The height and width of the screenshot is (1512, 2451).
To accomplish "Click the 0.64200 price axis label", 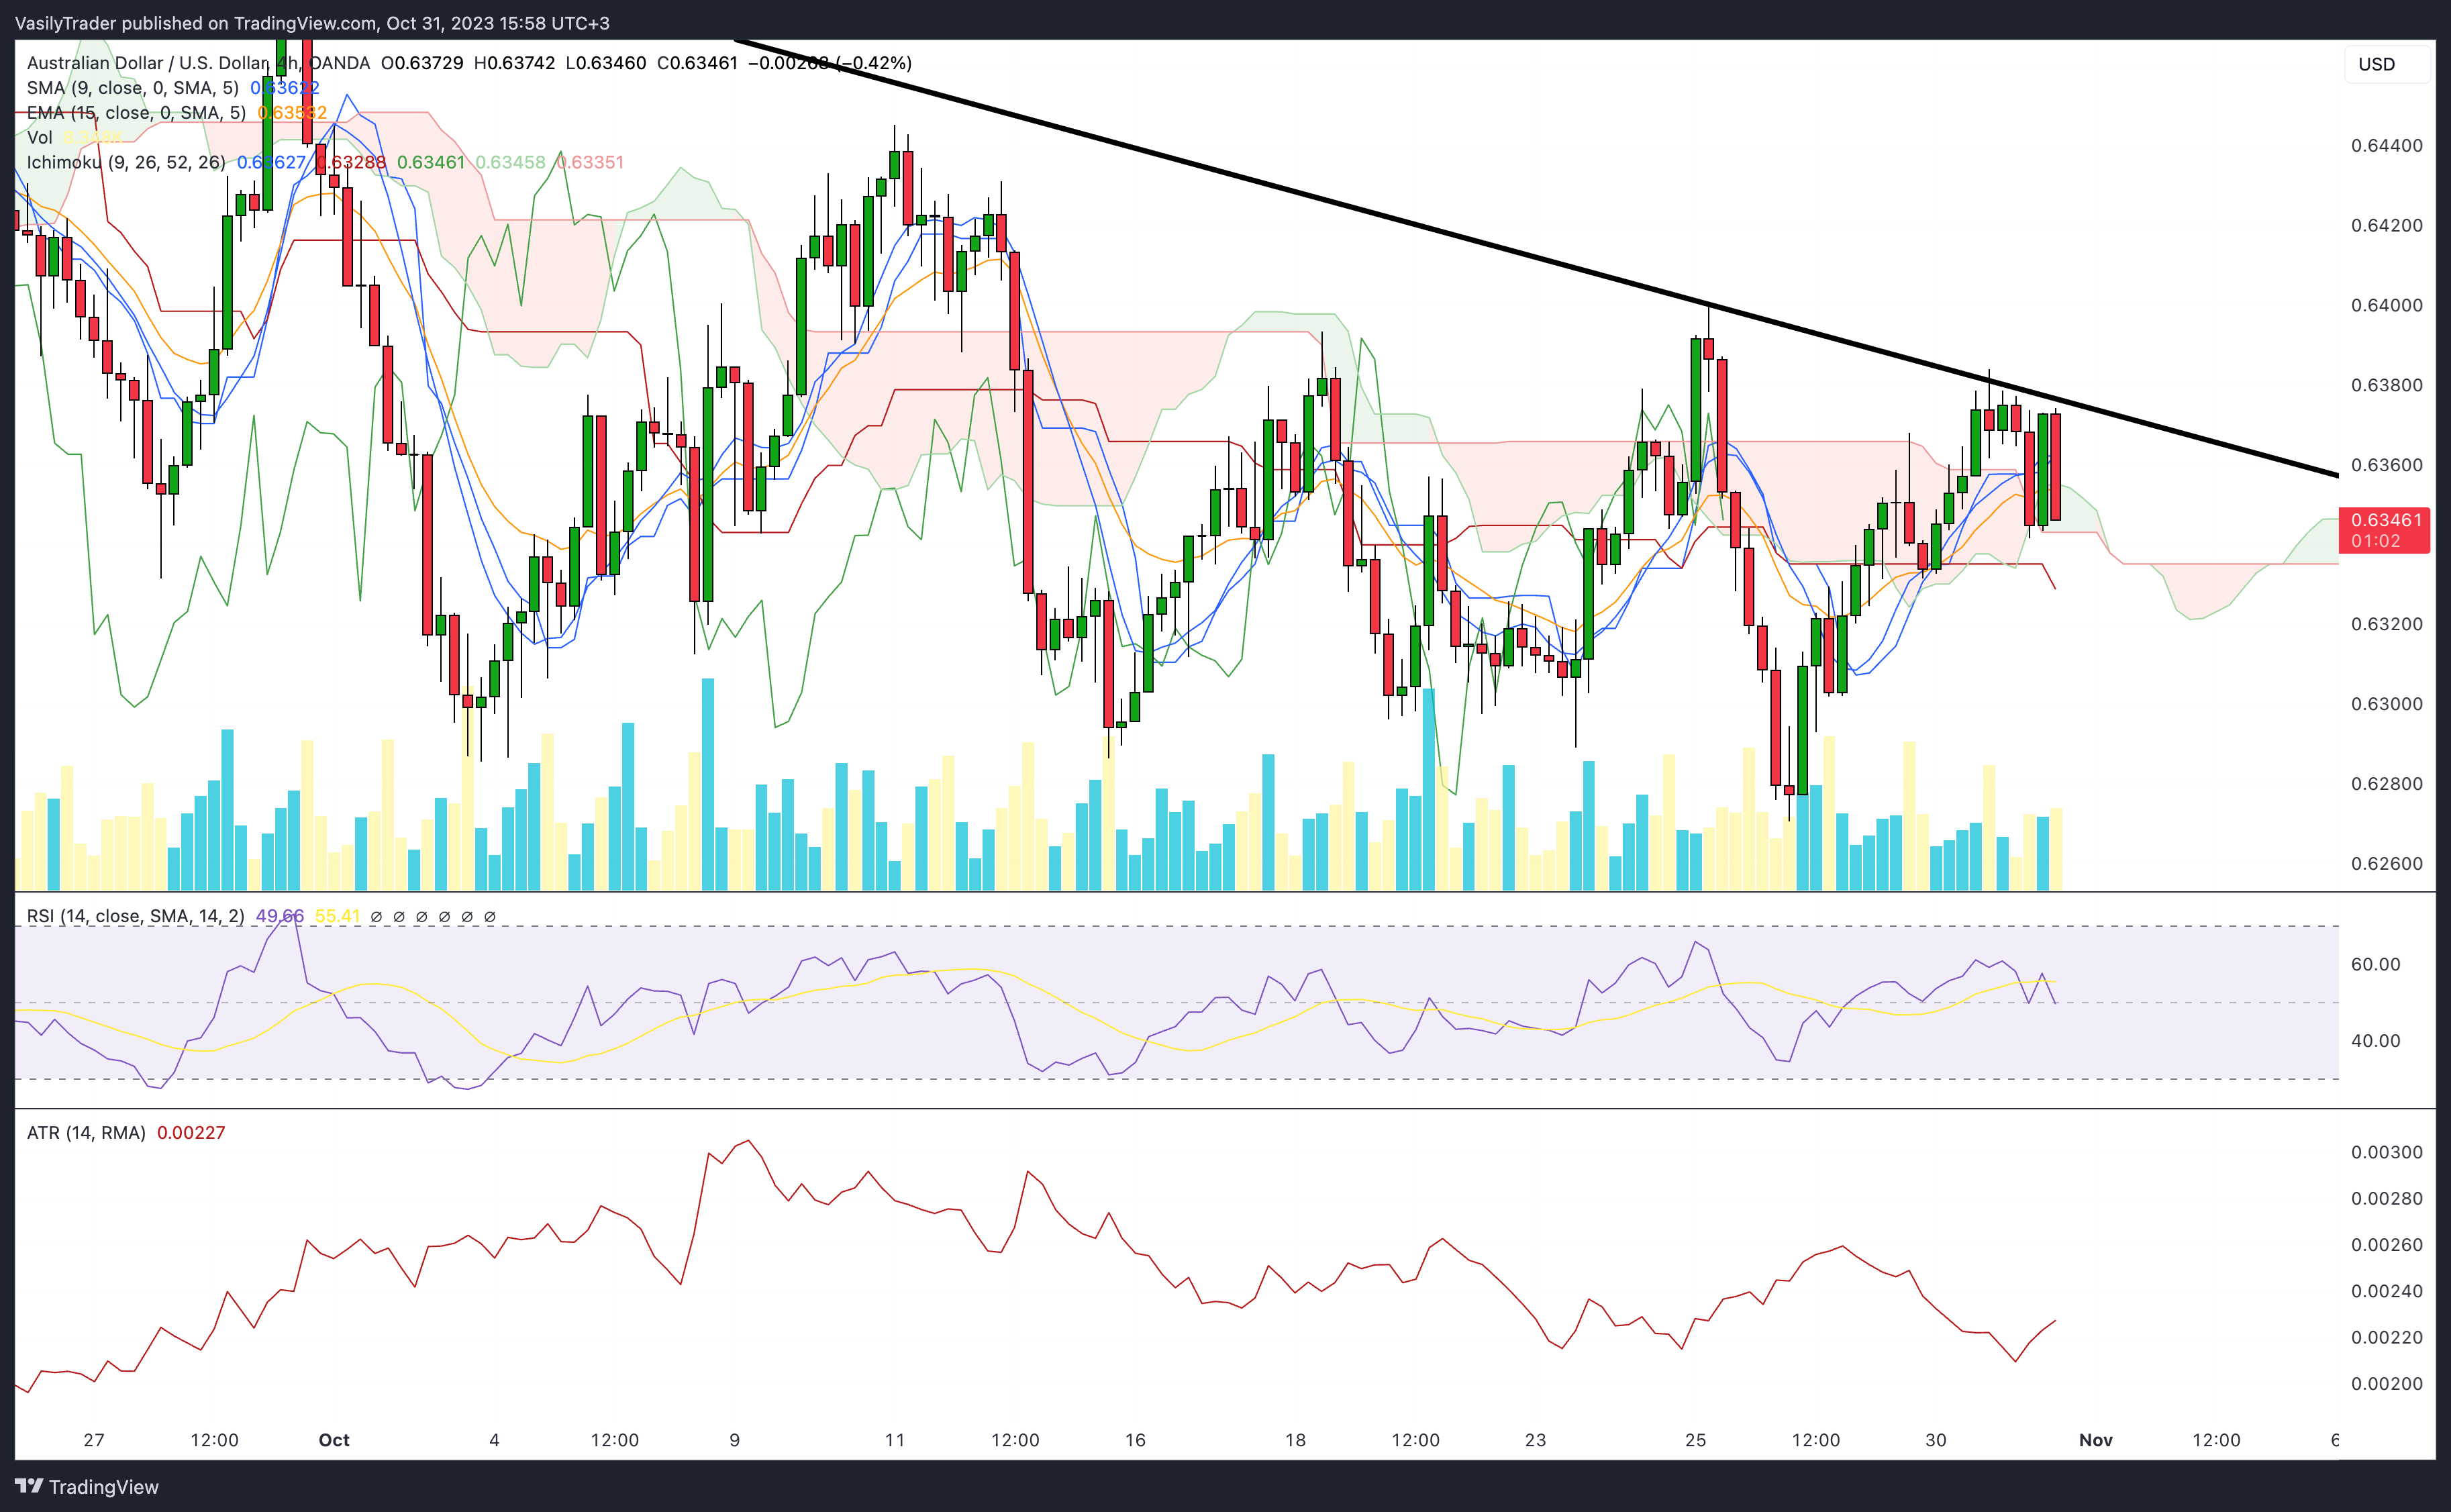I will tap(2387, 226).
